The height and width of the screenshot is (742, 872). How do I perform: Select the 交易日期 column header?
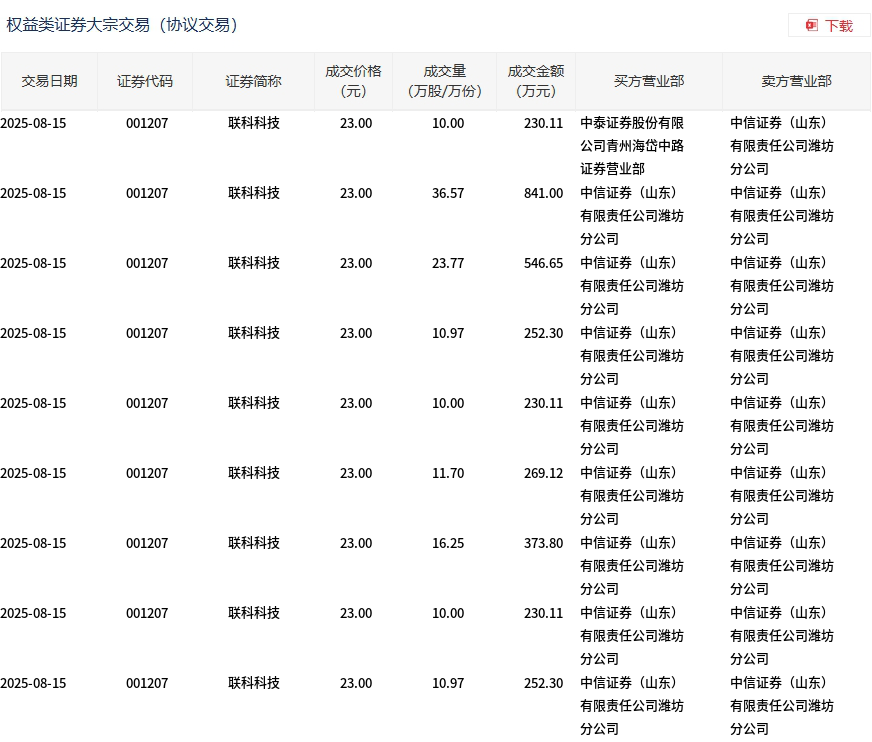[49, 81]
